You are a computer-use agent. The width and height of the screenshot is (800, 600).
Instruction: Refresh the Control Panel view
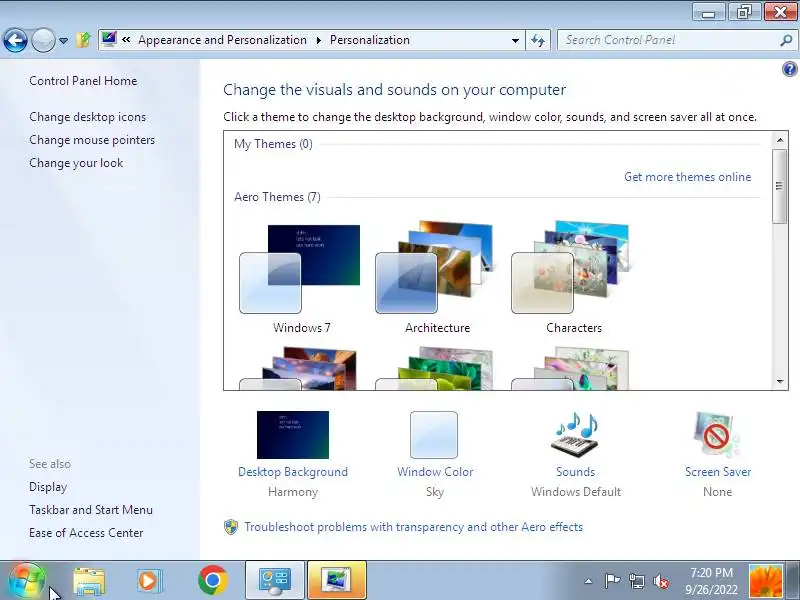click(538, 40)
